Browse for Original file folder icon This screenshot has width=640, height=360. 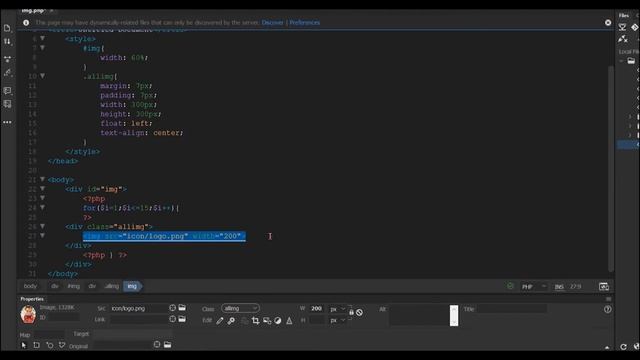click(x=167, y=344)
